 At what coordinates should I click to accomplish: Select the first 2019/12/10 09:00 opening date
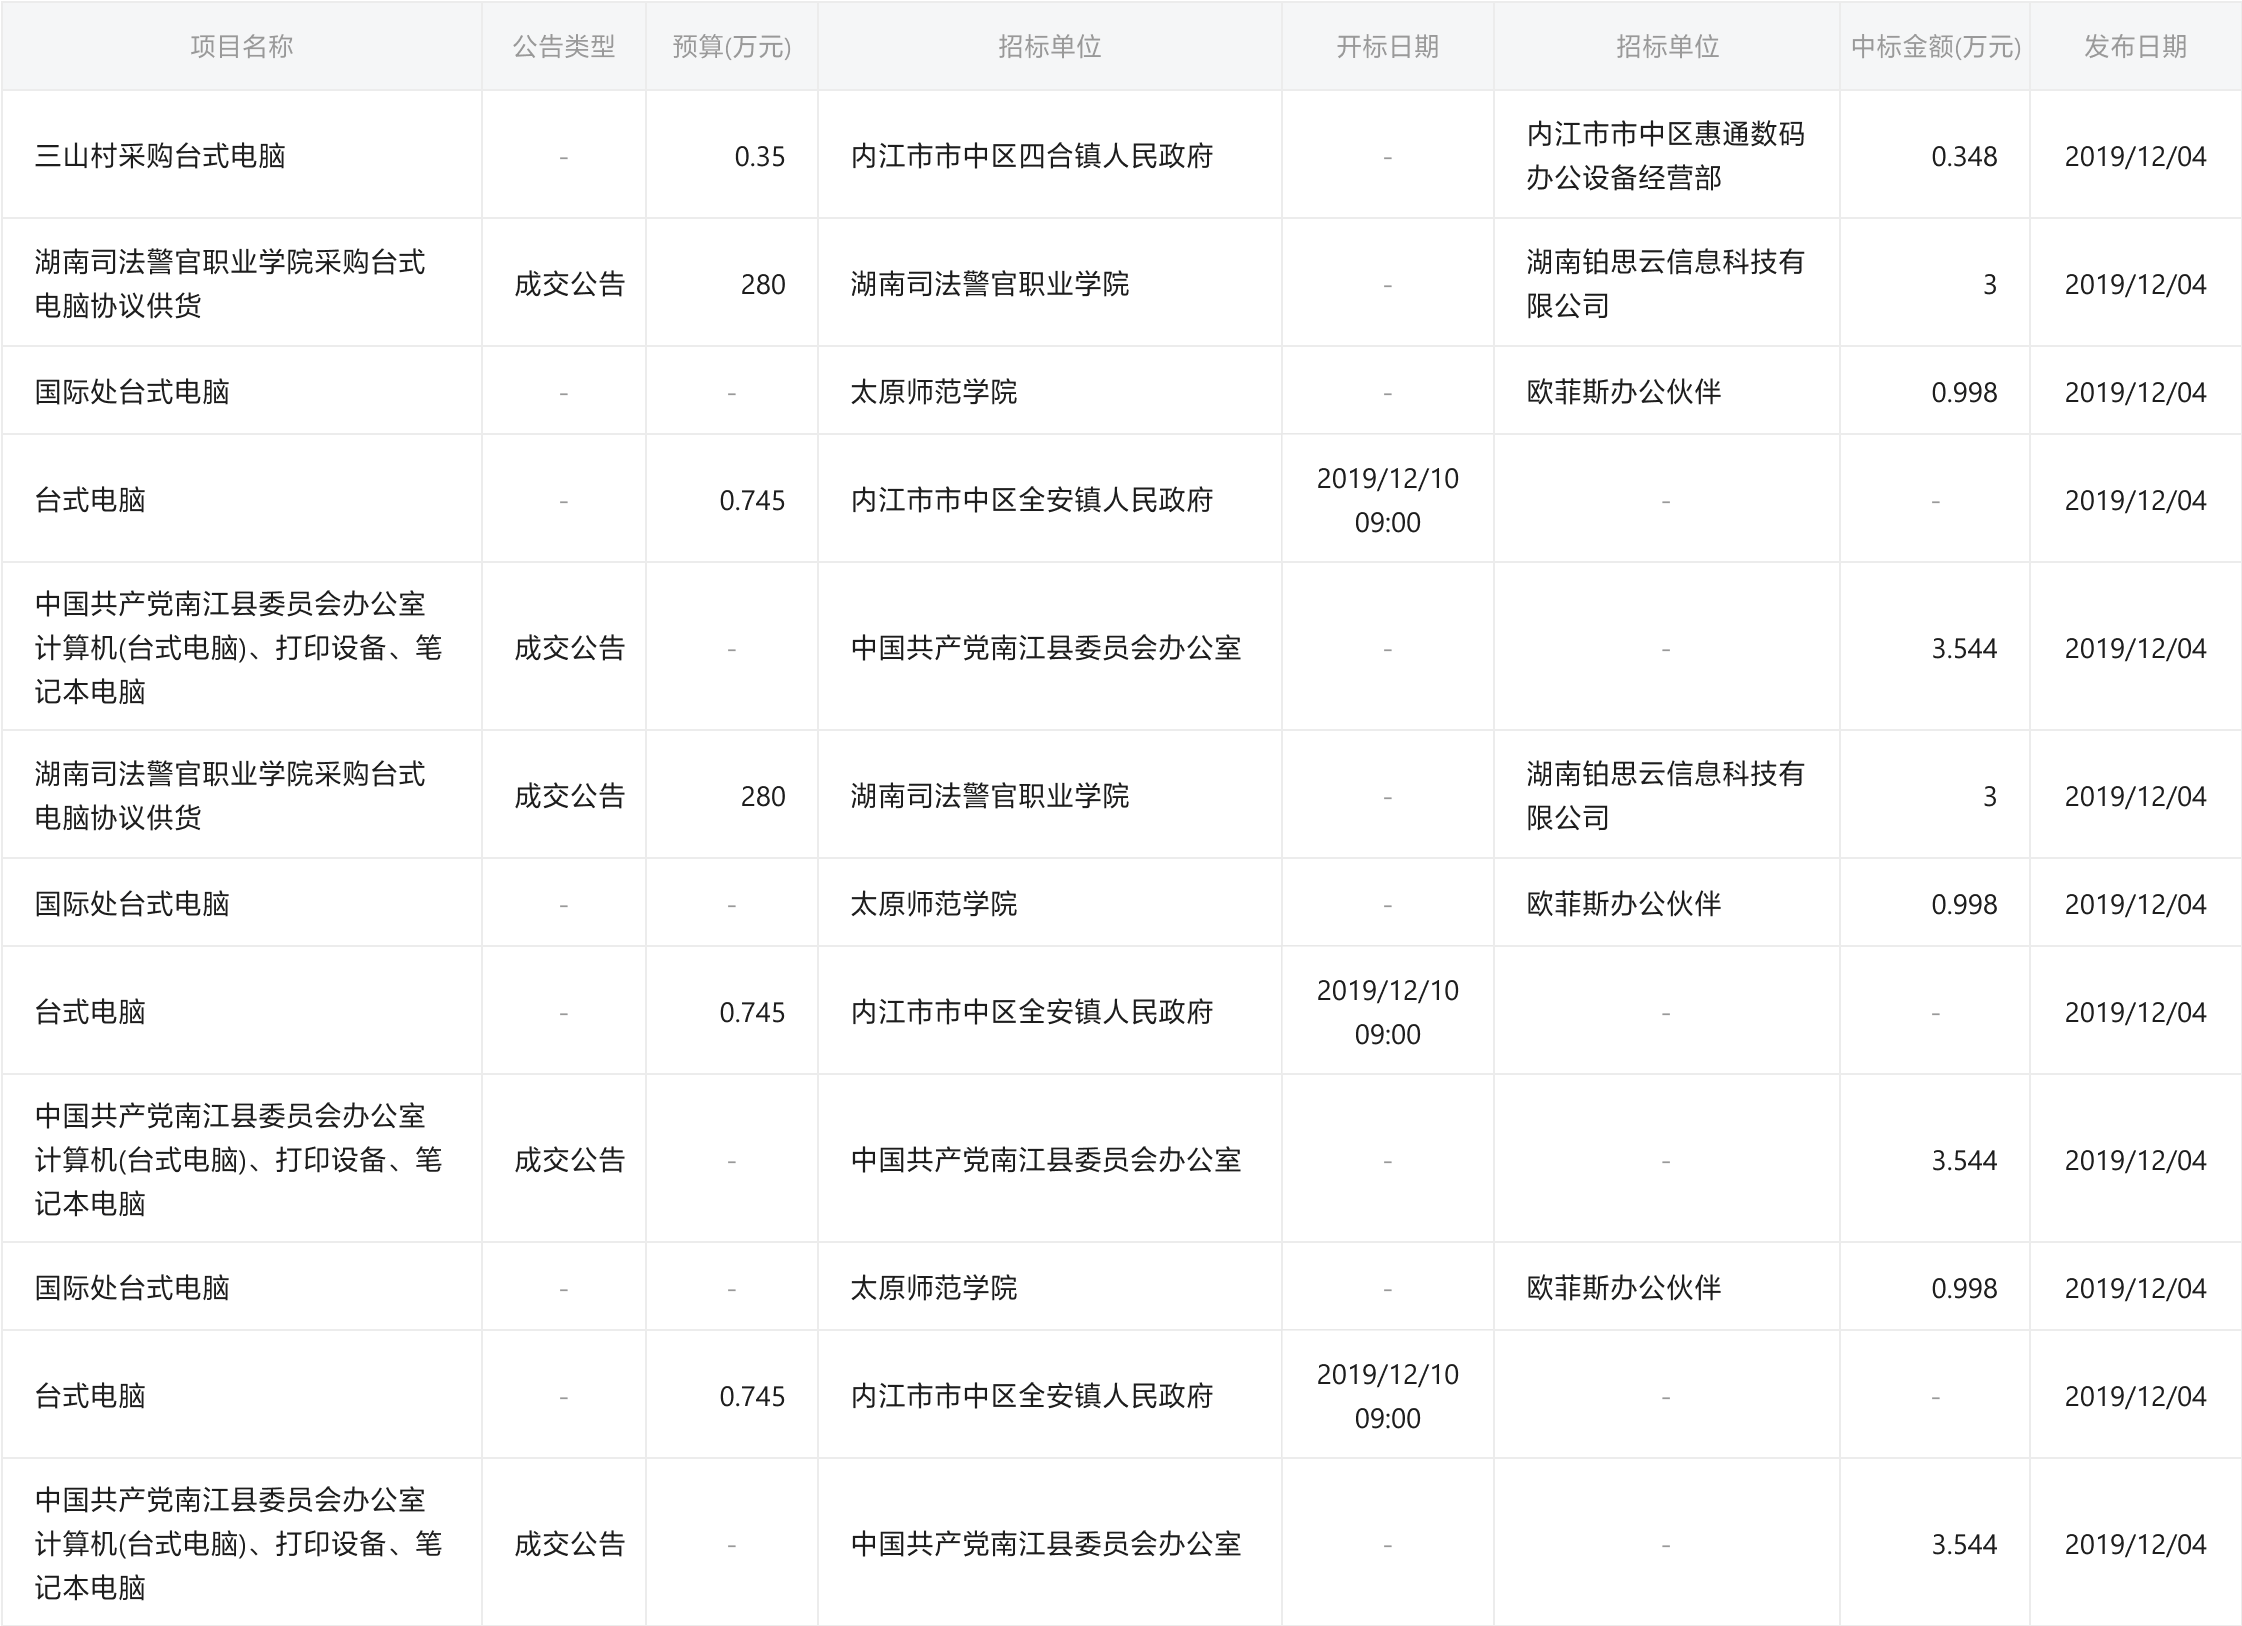pyautogui.click(x=1388, y=500)
